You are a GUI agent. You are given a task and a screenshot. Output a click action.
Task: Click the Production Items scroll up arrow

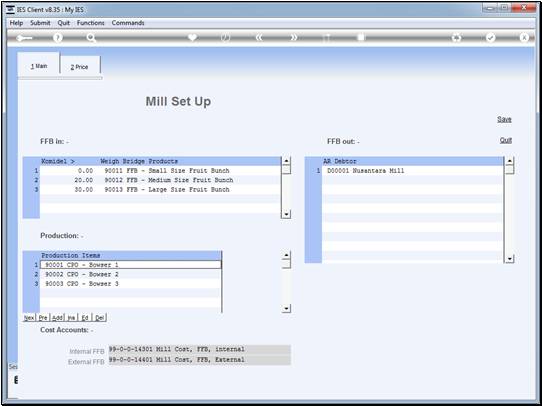[x=286, y=255]
